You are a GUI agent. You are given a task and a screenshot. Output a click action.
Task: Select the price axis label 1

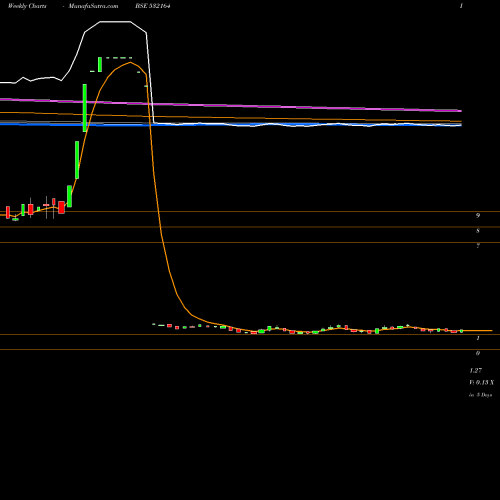[x=478, y=338]
